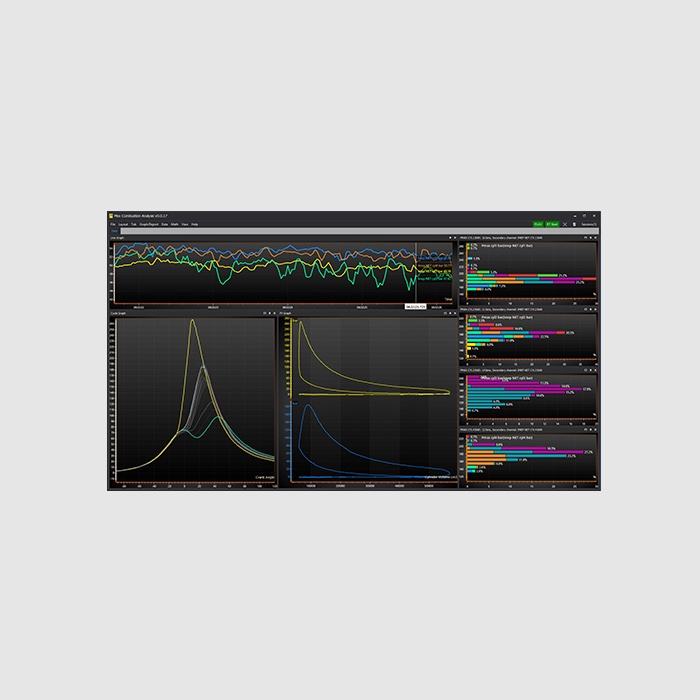Click the 'Pmax cyl2 bar' chart title
The width and height of the screenshot is (700, 700).
click(x=507, y=317)
